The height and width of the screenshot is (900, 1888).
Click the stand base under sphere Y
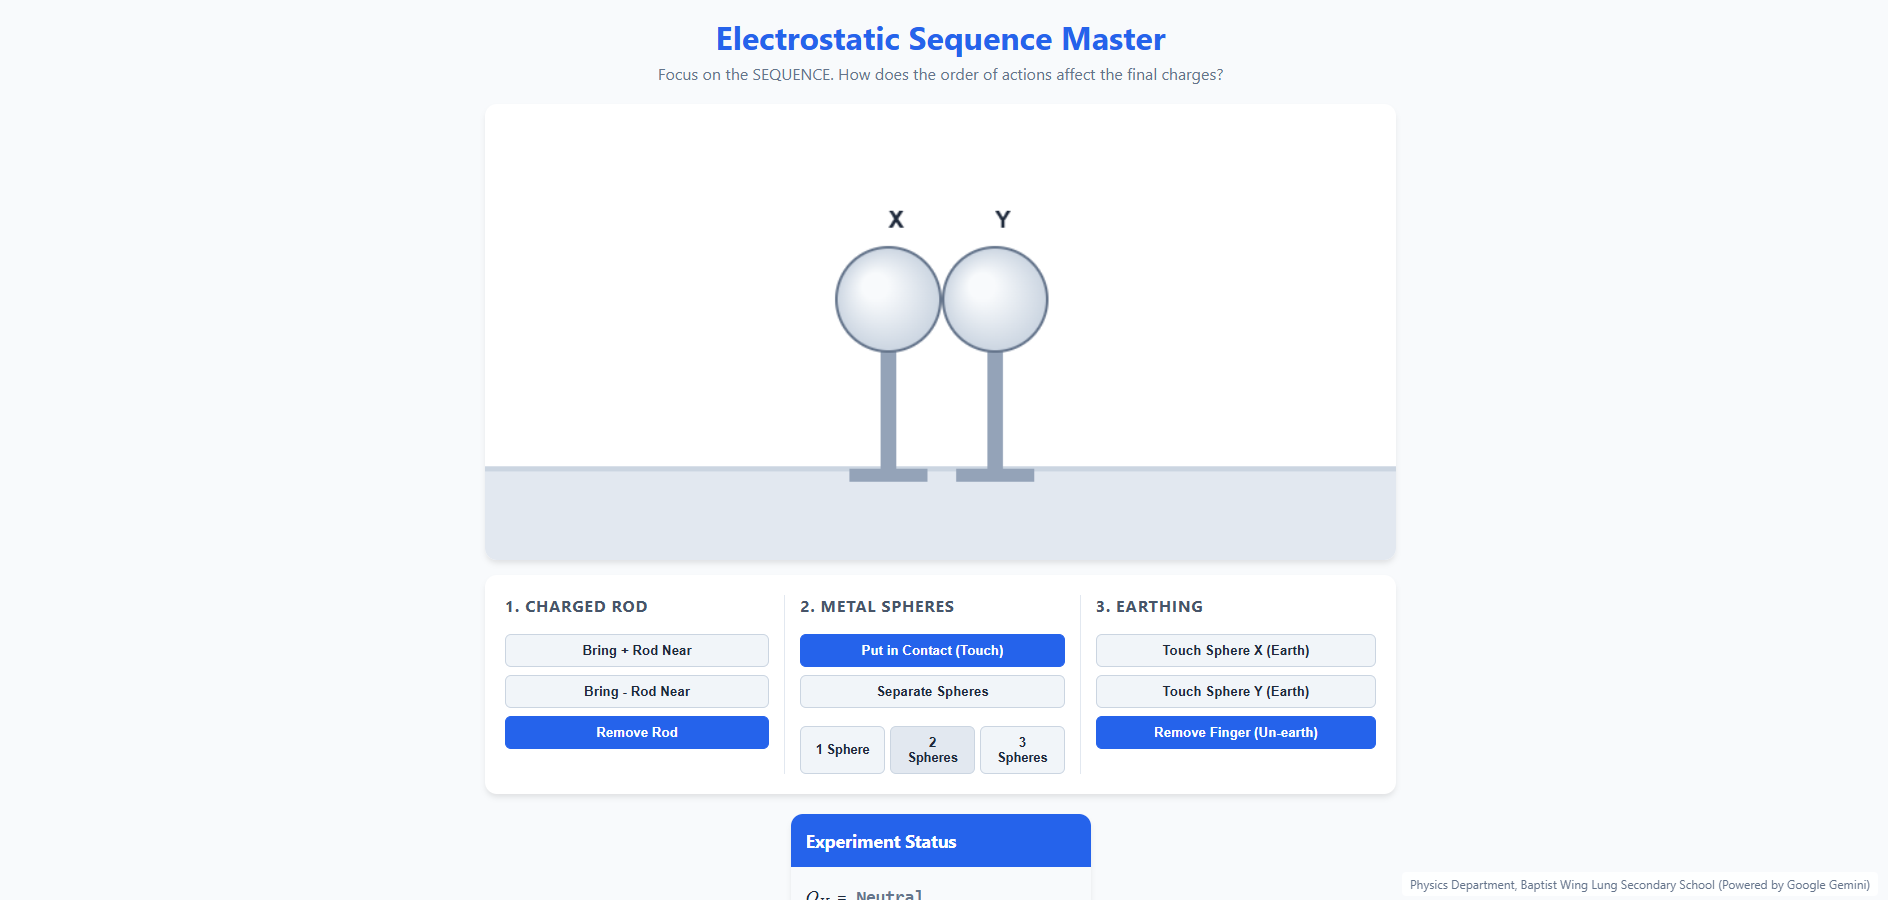[995, 475]
